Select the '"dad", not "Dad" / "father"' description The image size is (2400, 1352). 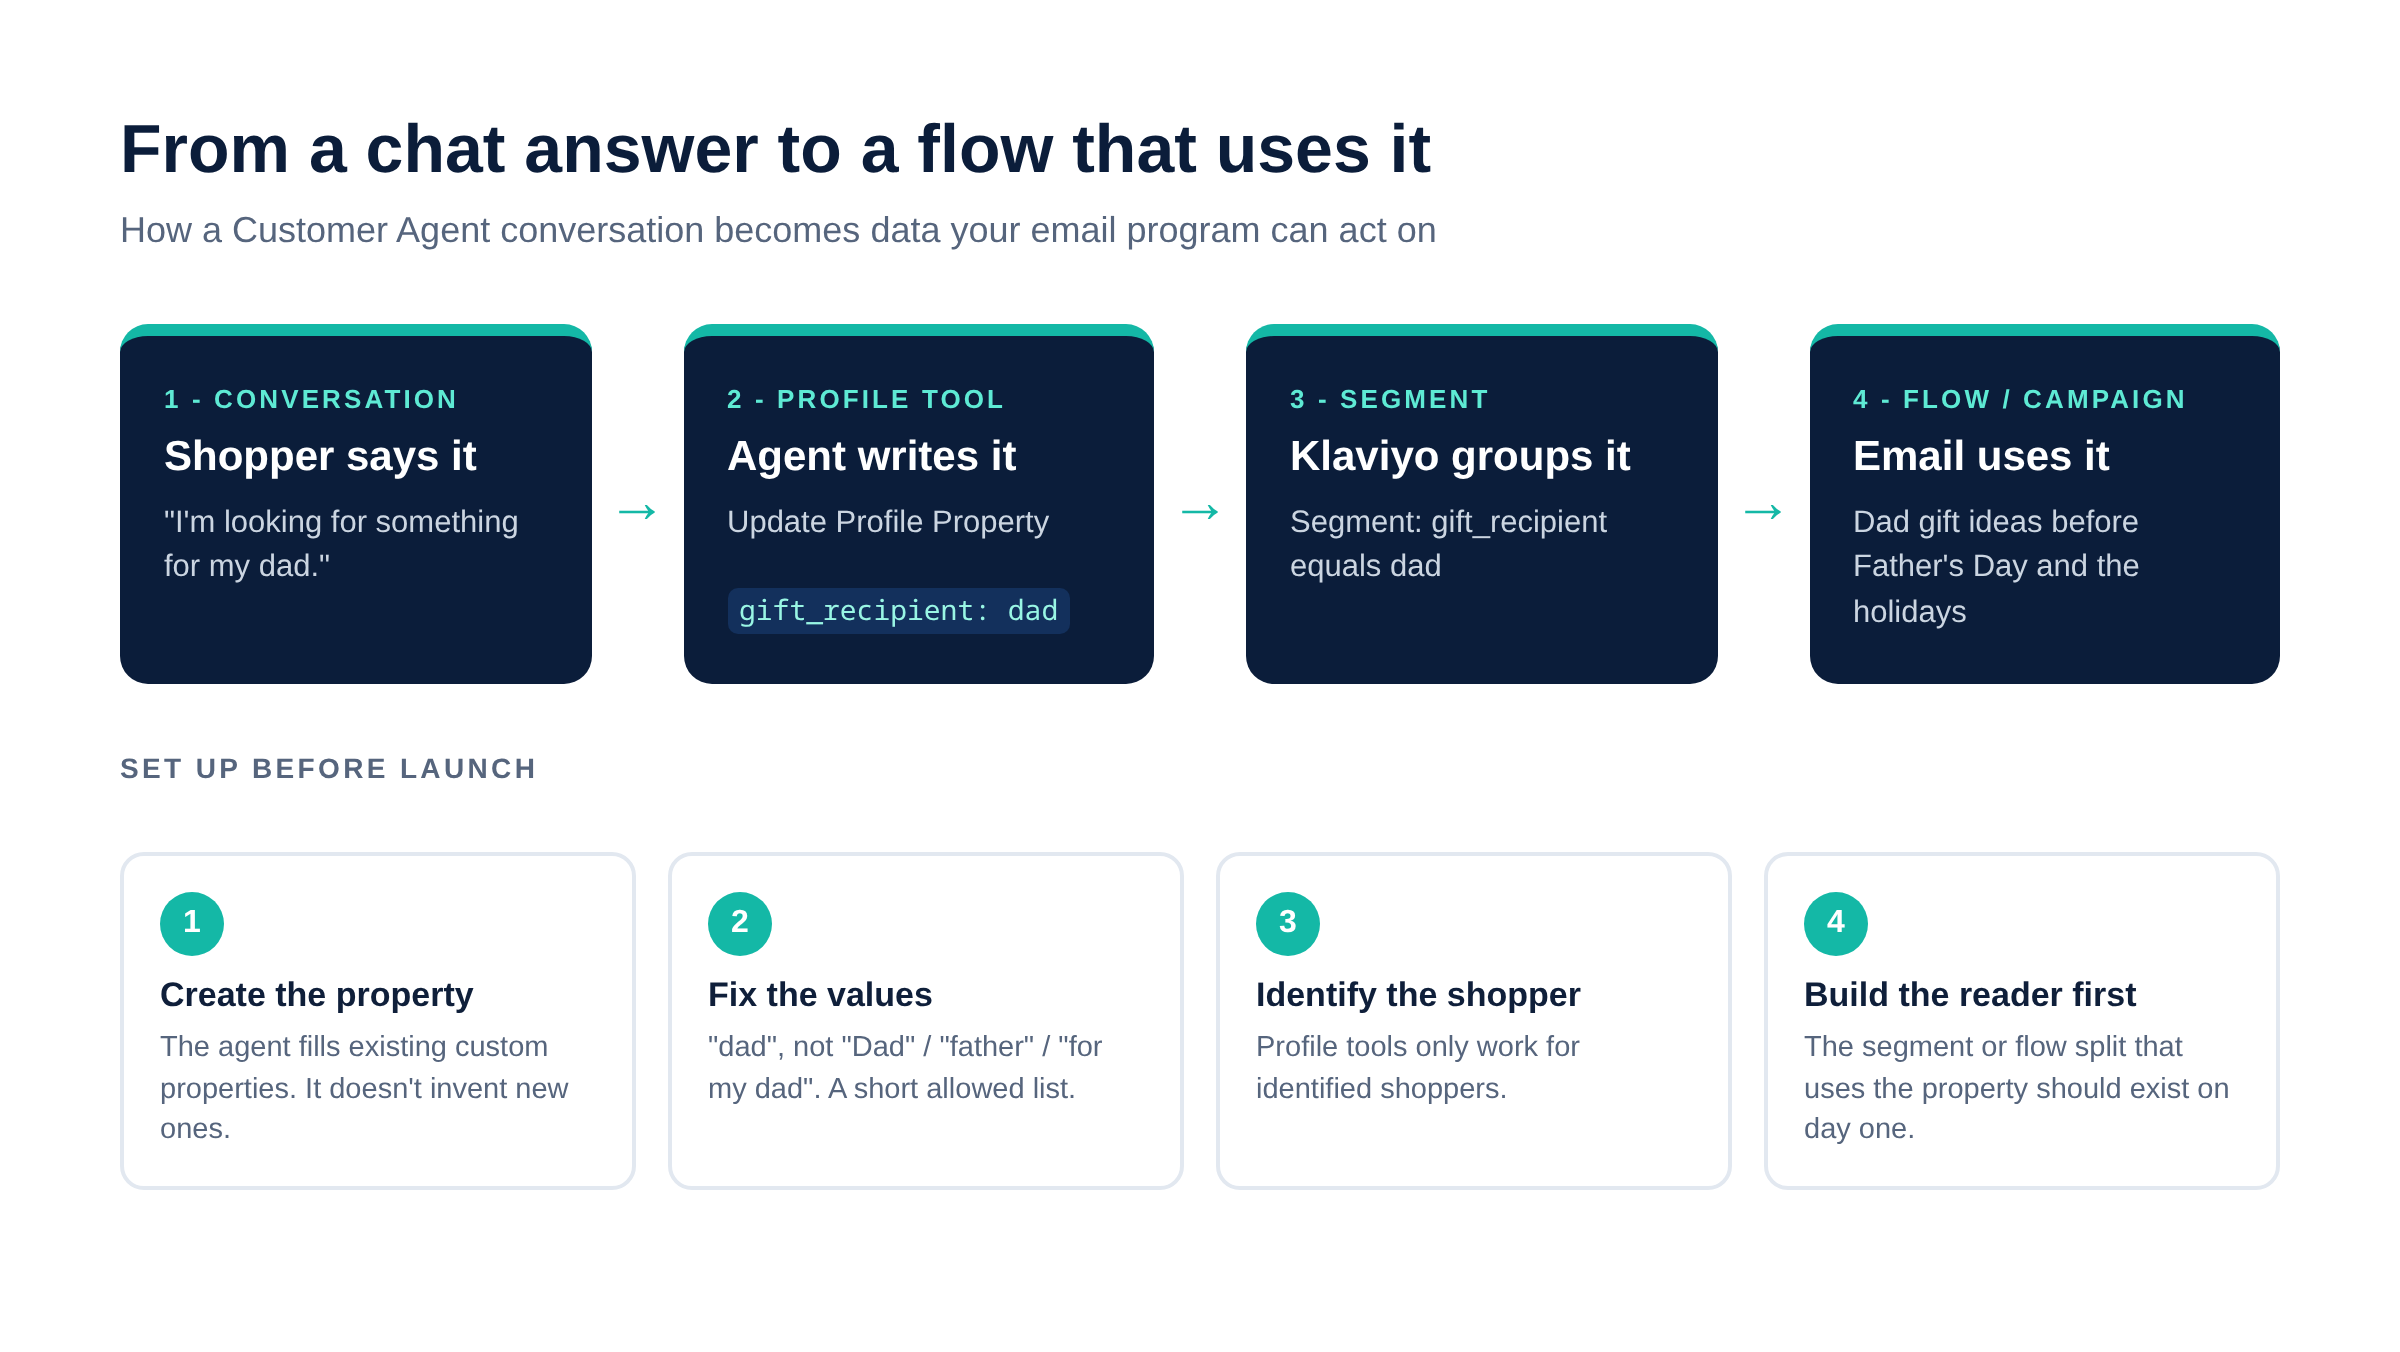click(905, 1067)
